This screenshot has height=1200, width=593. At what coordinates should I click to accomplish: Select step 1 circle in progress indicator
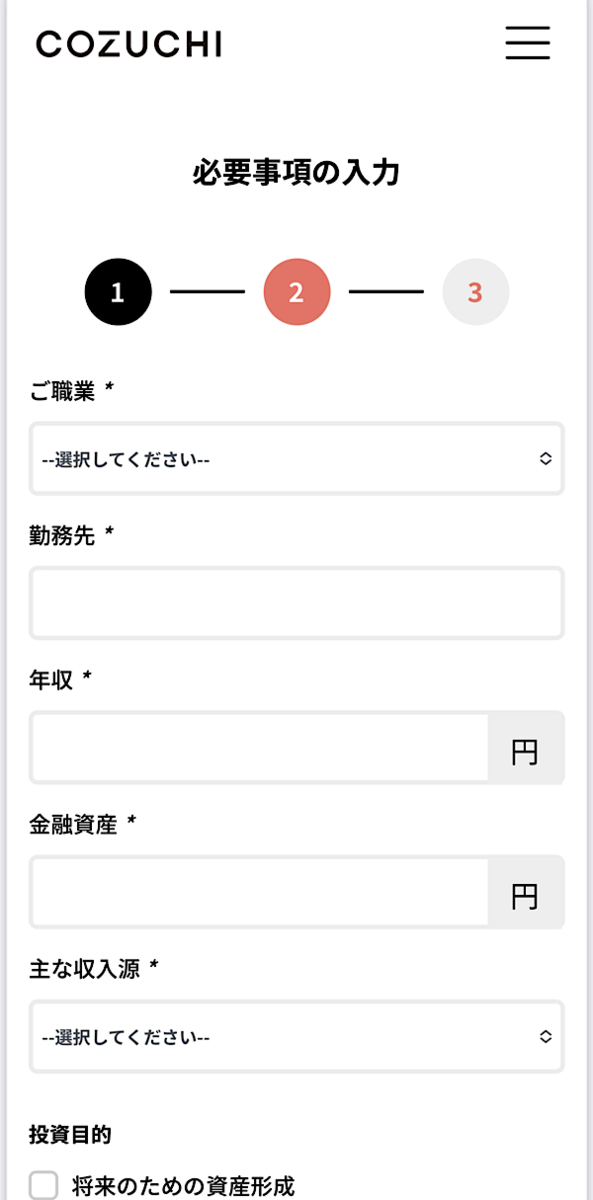pos(119,290)
